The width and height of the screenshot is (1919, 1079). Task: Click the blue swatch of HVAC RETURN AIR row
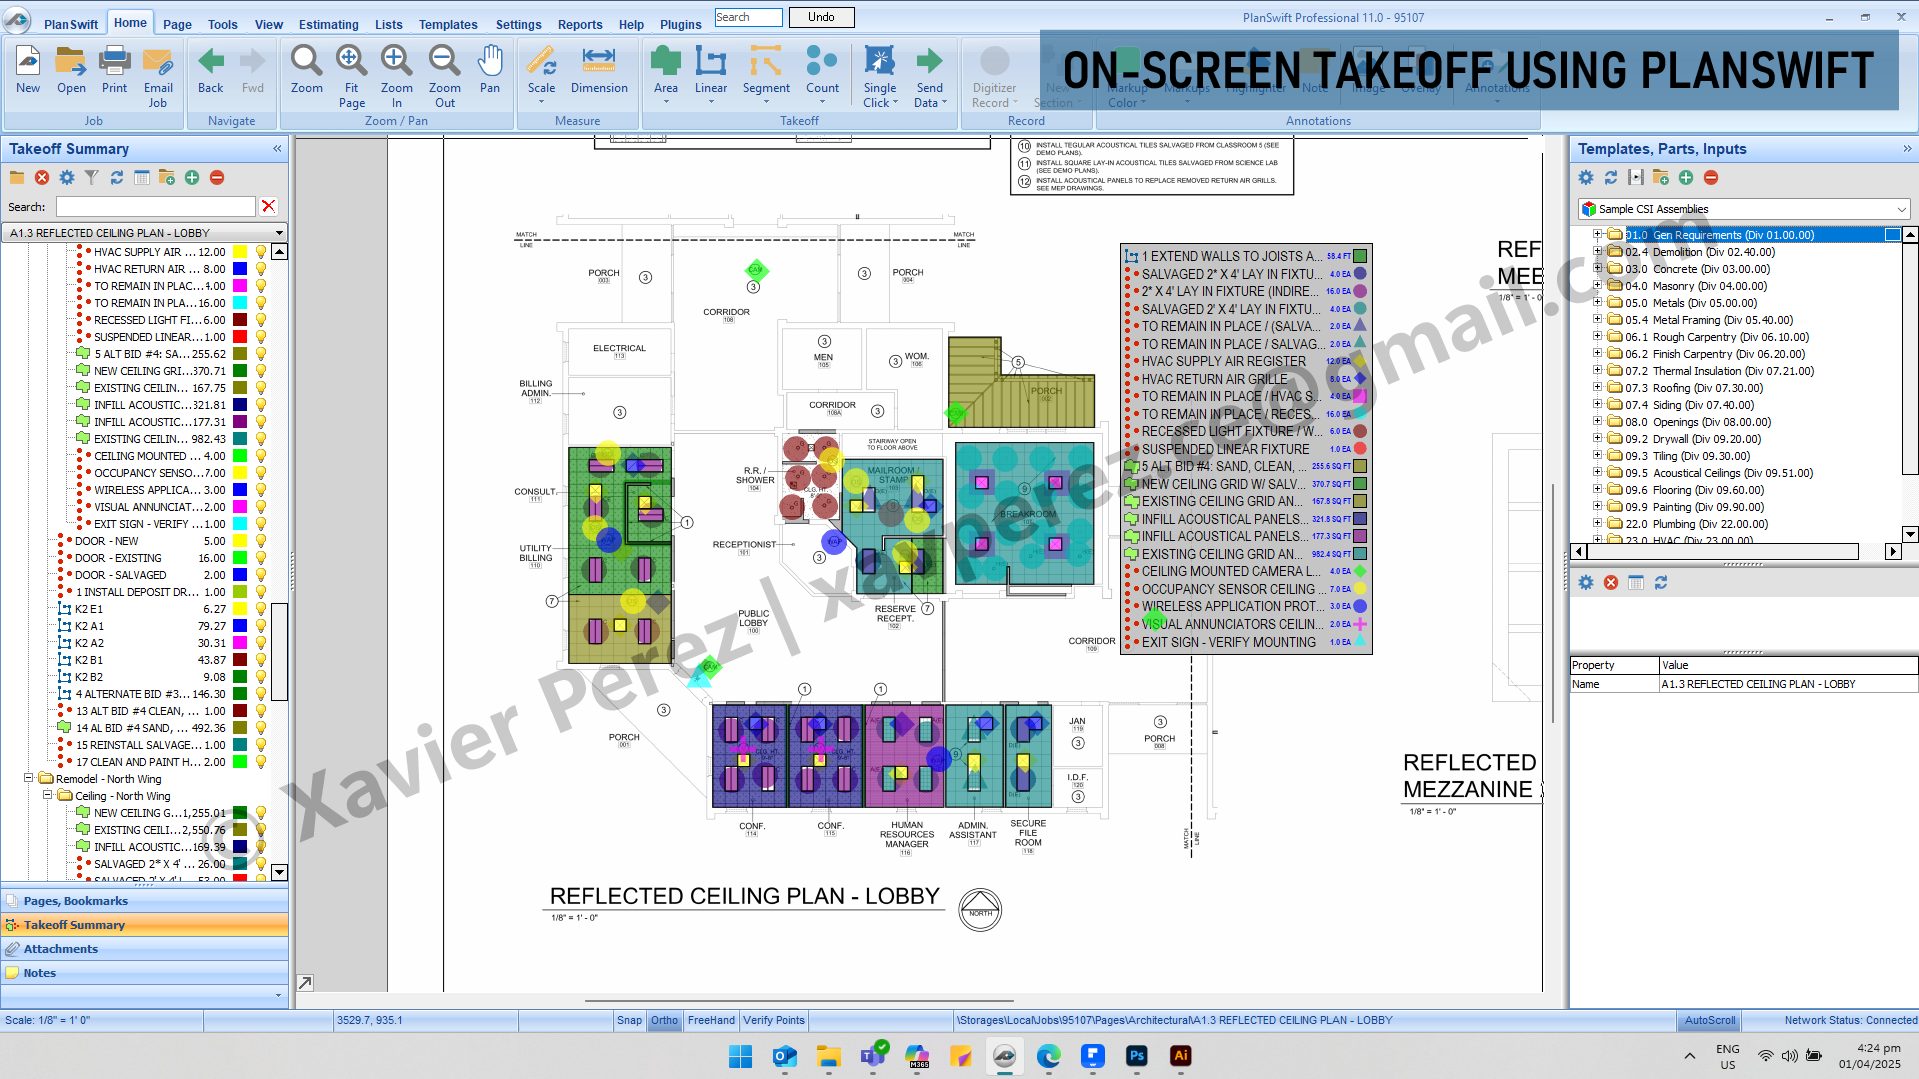(x=240, y=269)
